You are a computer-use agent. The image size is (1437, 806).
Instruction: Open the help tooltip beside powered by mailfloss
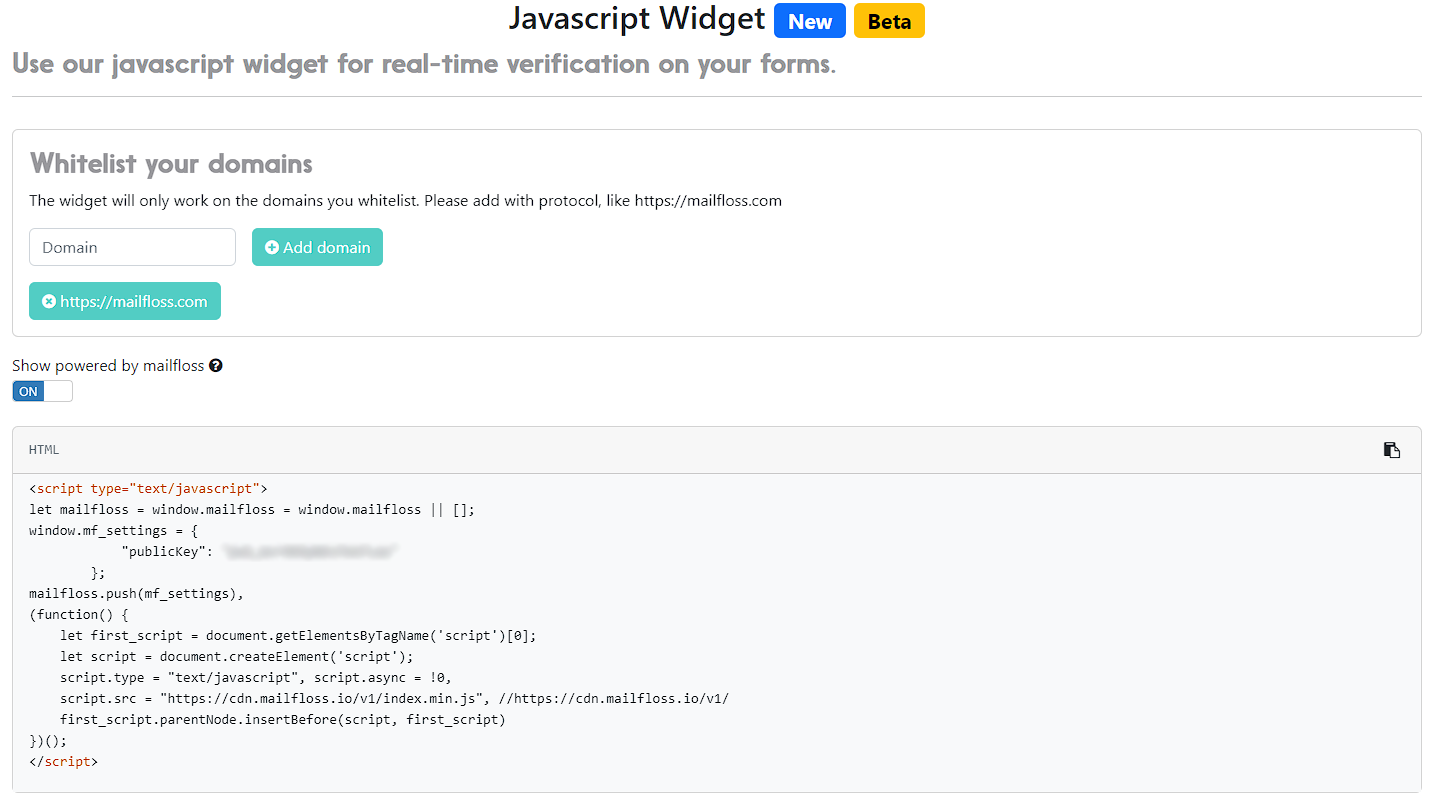[x=216, y=366]
